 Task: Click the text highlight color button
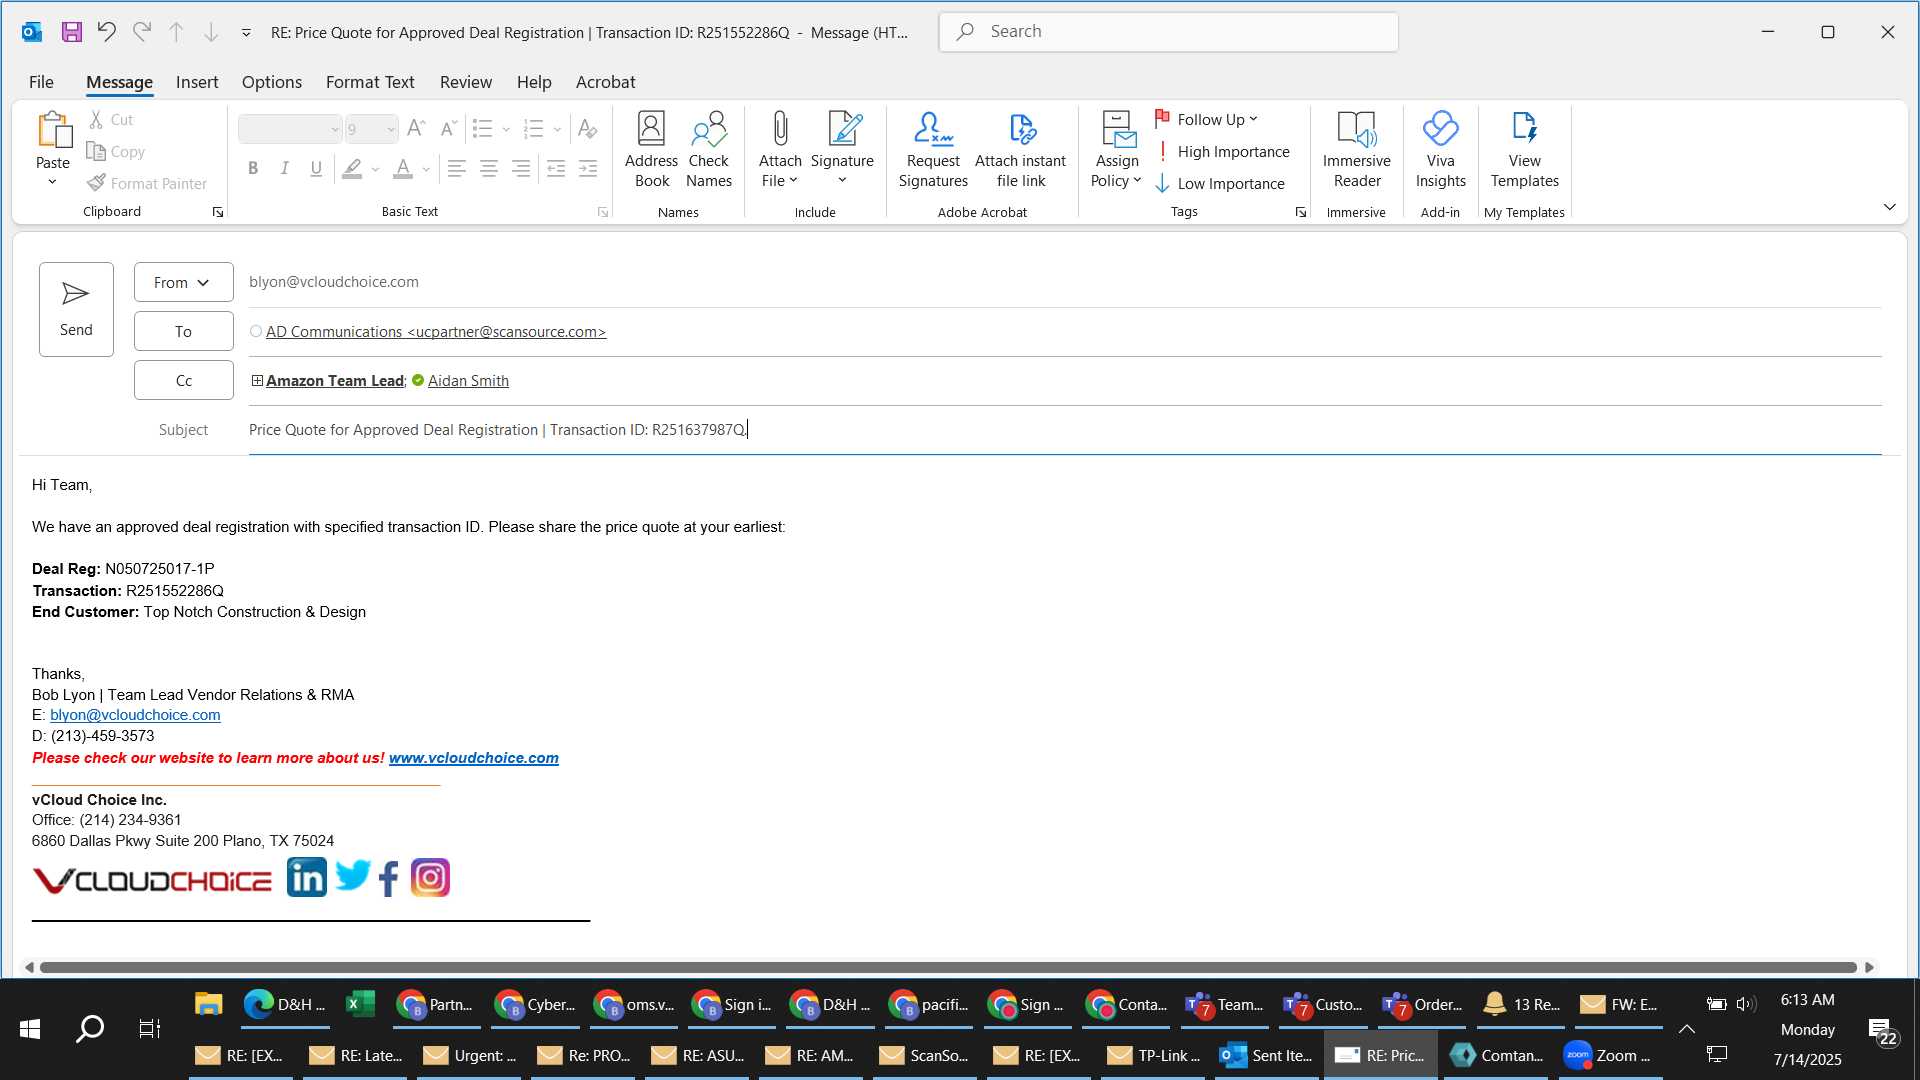(x=352, y=169)
